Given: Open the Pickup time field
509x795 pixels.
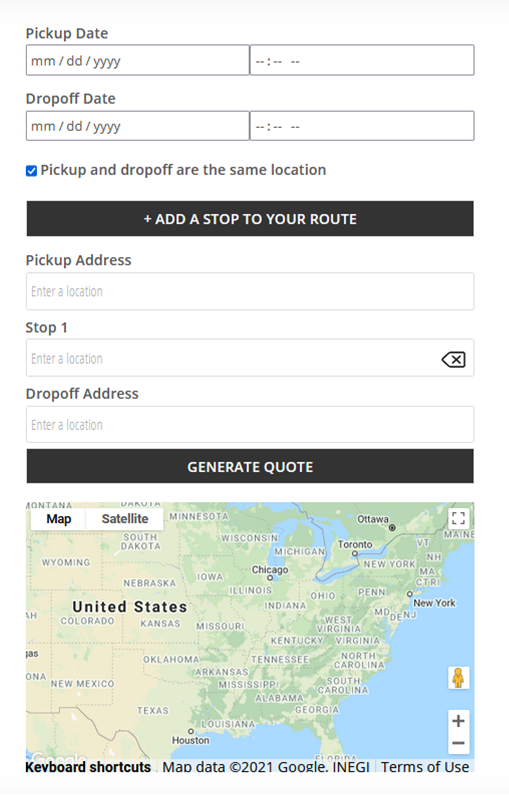Looking at the screenshot, I should (x=362, y=60).
